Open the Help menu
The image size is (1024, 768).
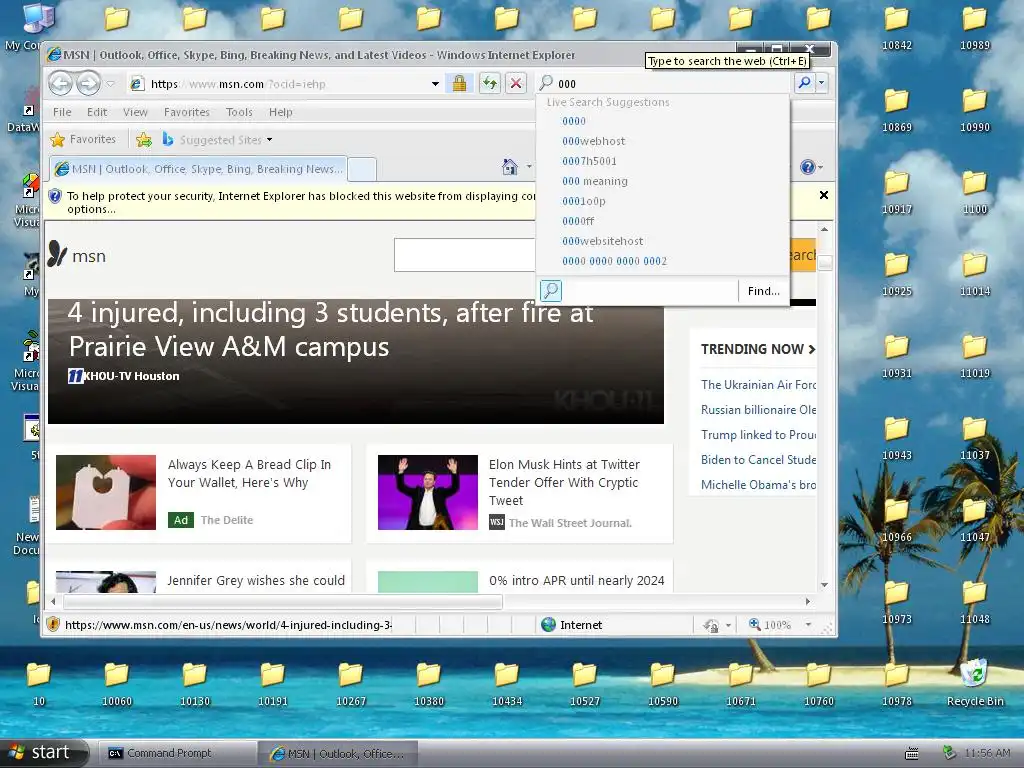(281, 112)
